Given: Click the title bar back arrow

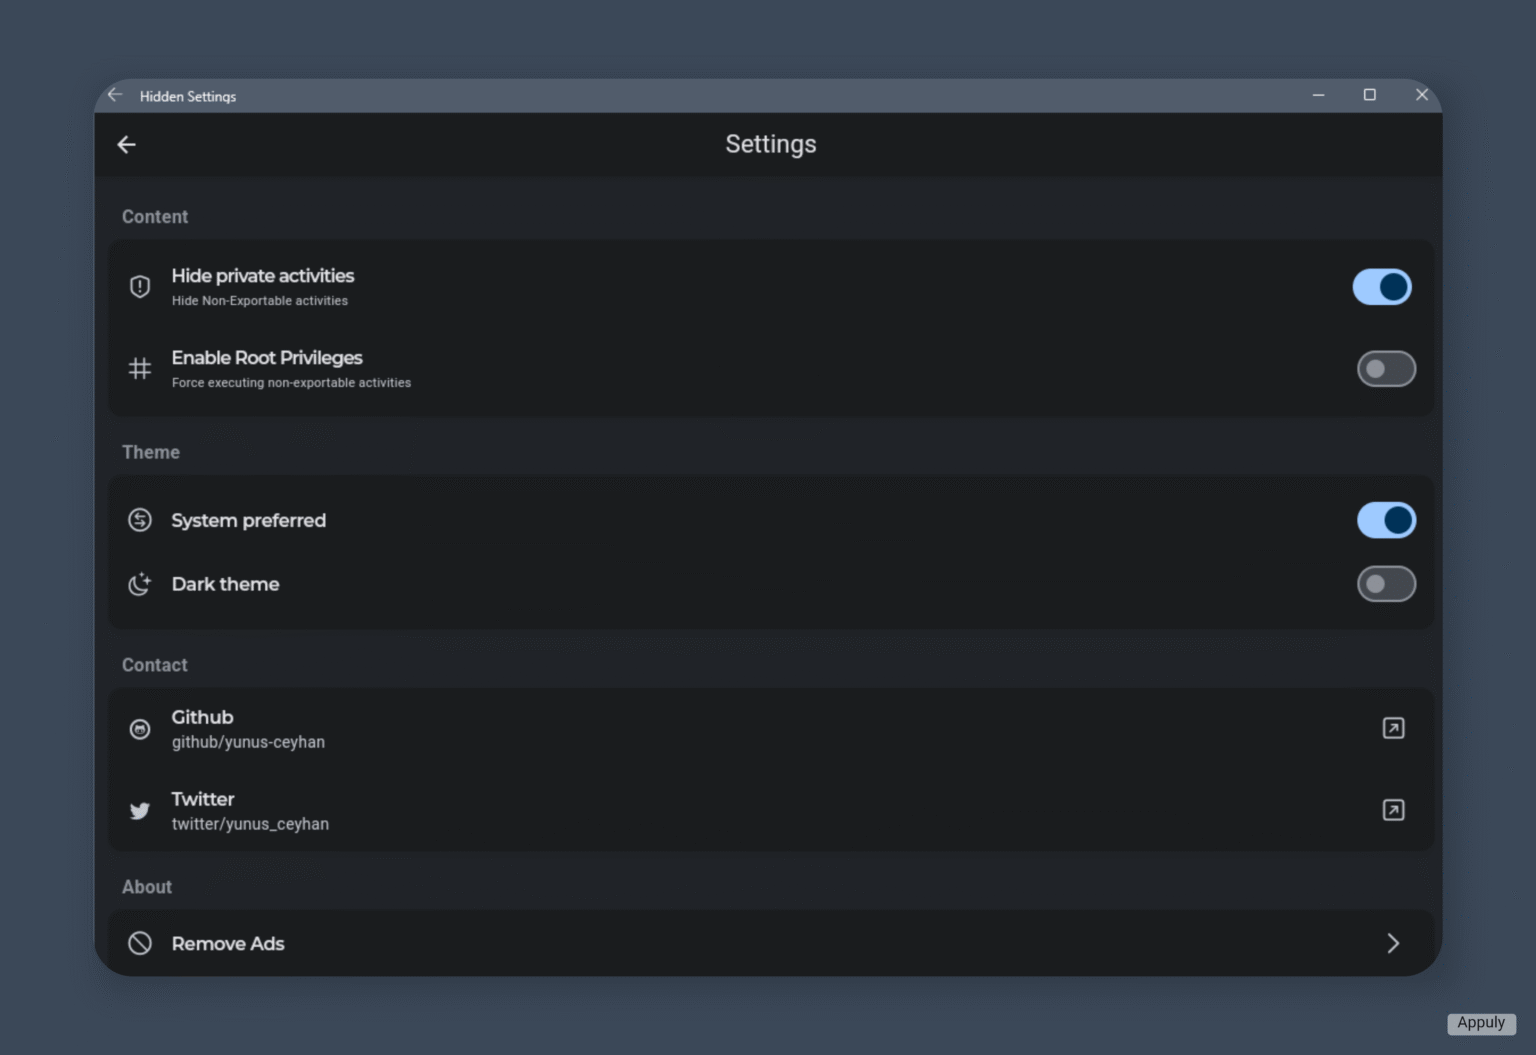Looking at the screenshot, I should click(x=115, y=95).
